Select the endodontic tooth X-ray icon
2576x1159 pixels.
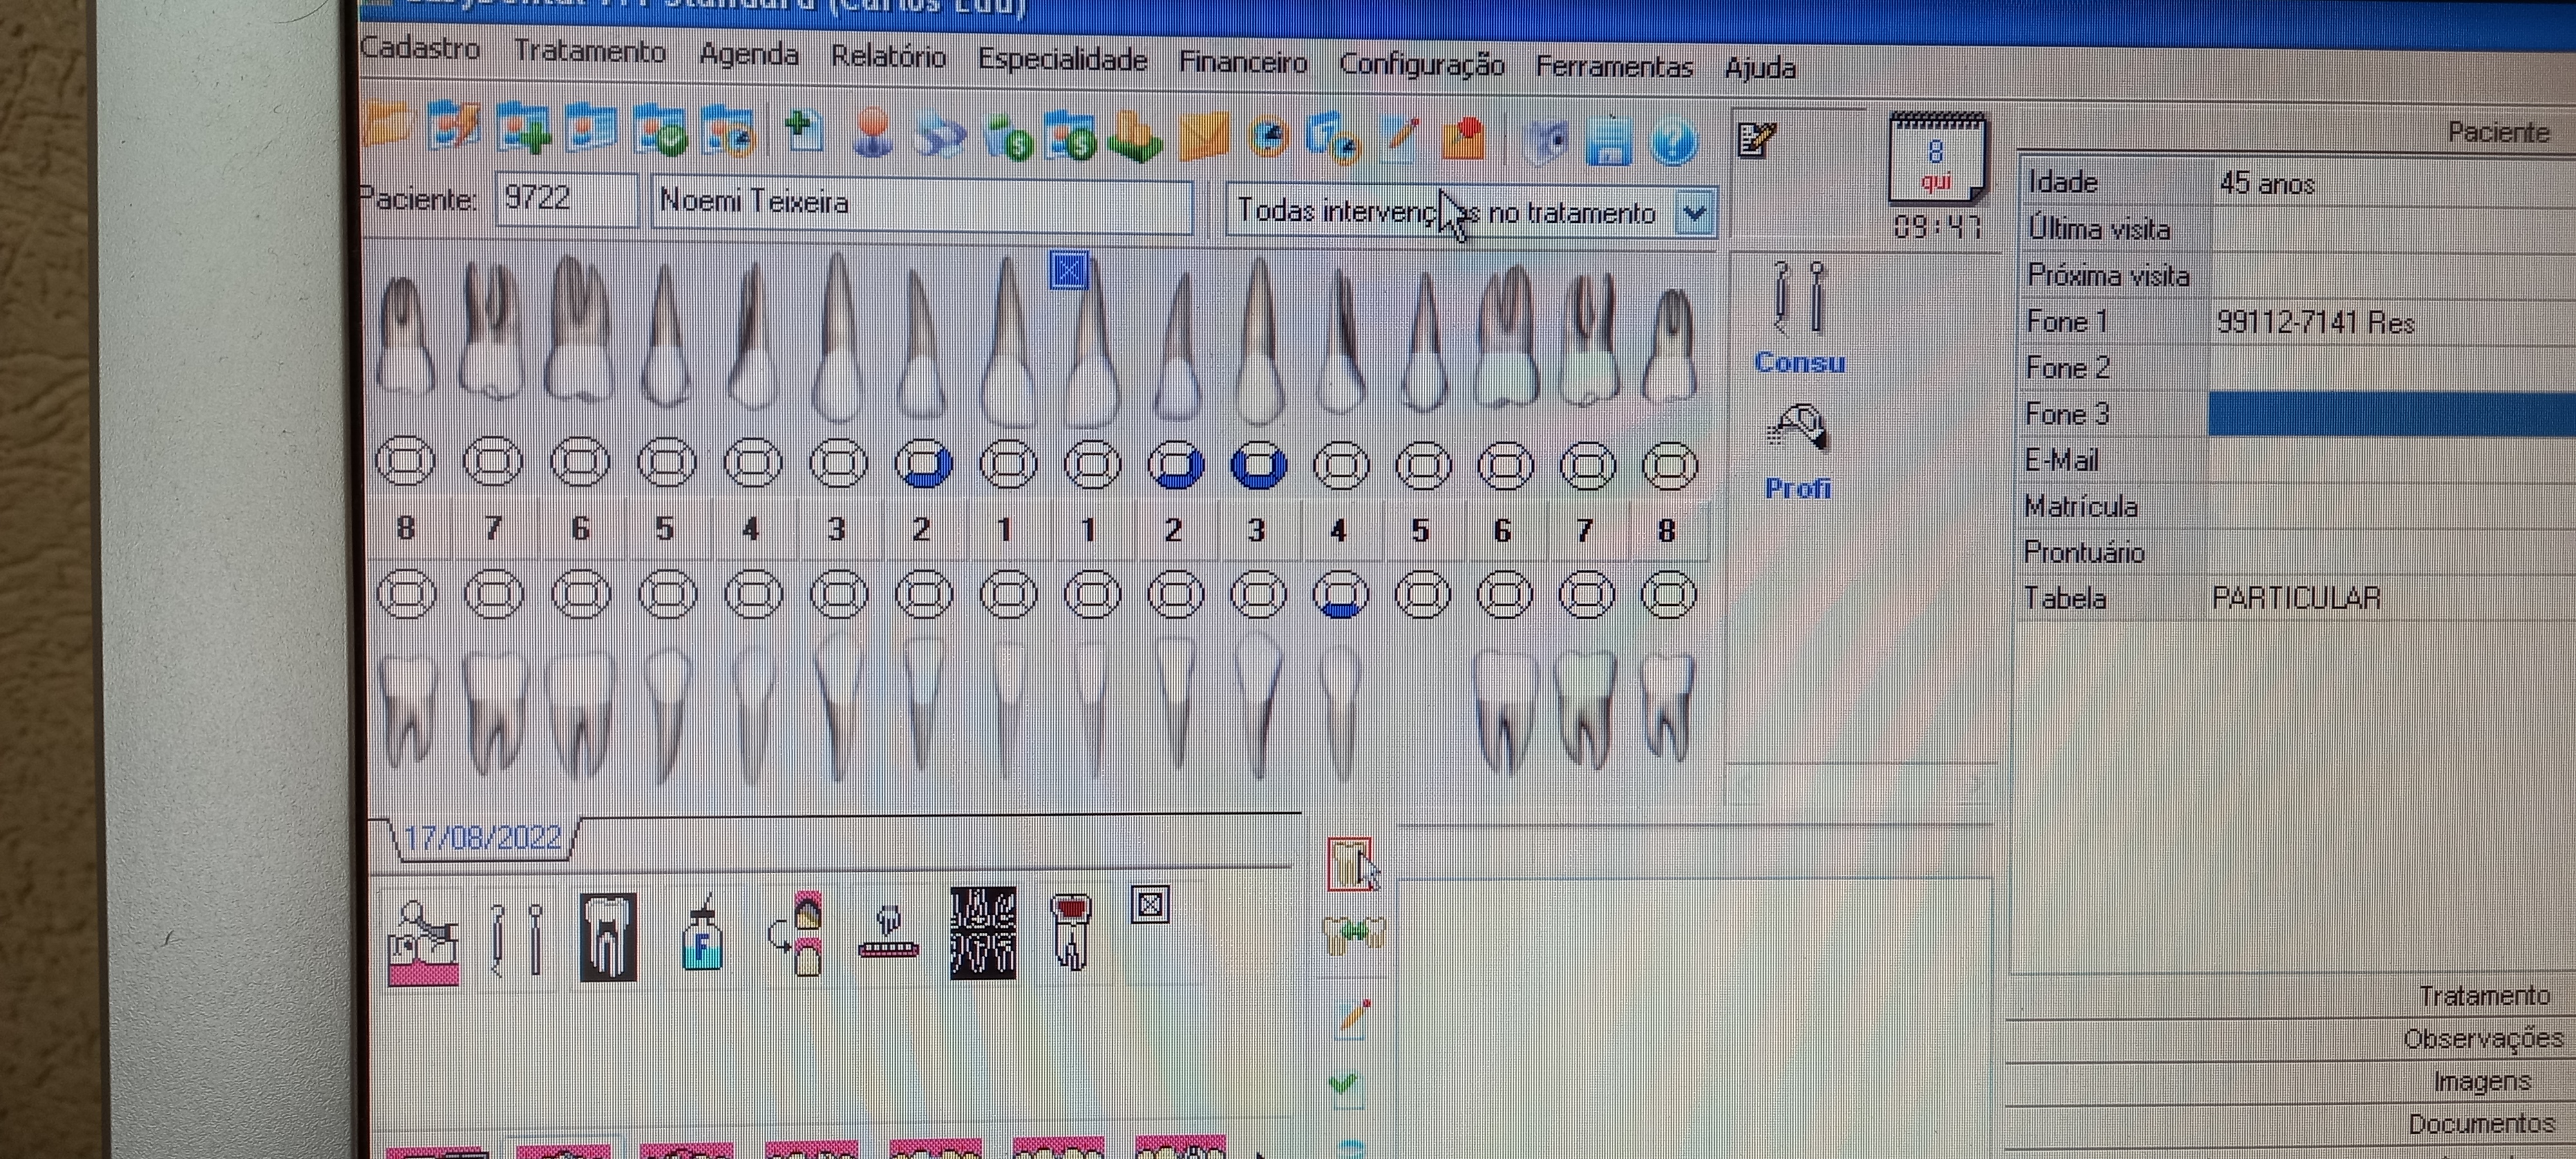(608, 936)
